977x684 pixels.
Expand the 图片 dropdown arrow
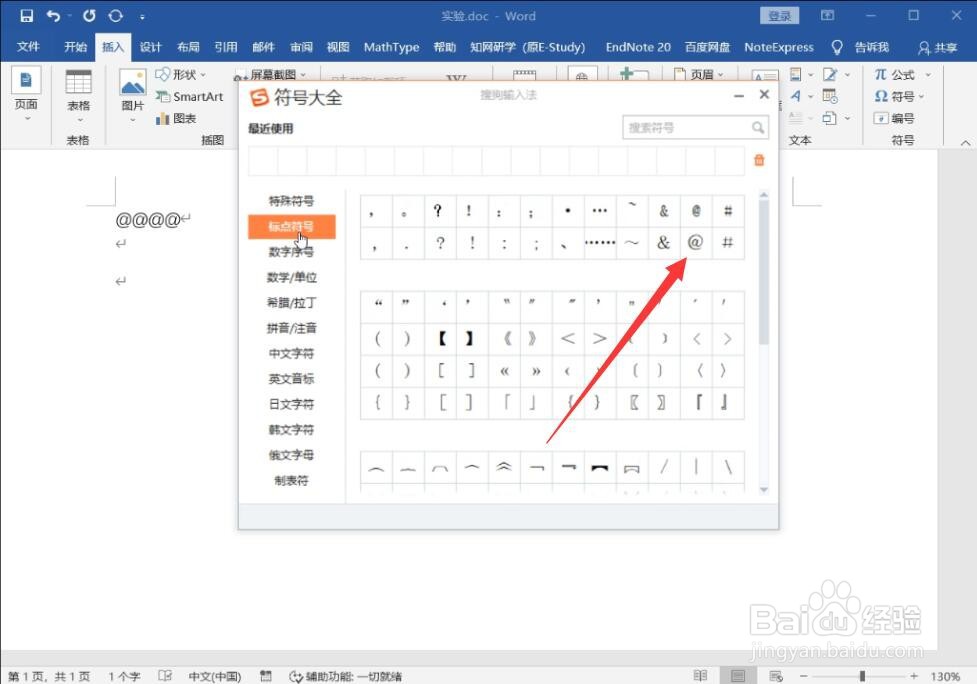[132, 119]
